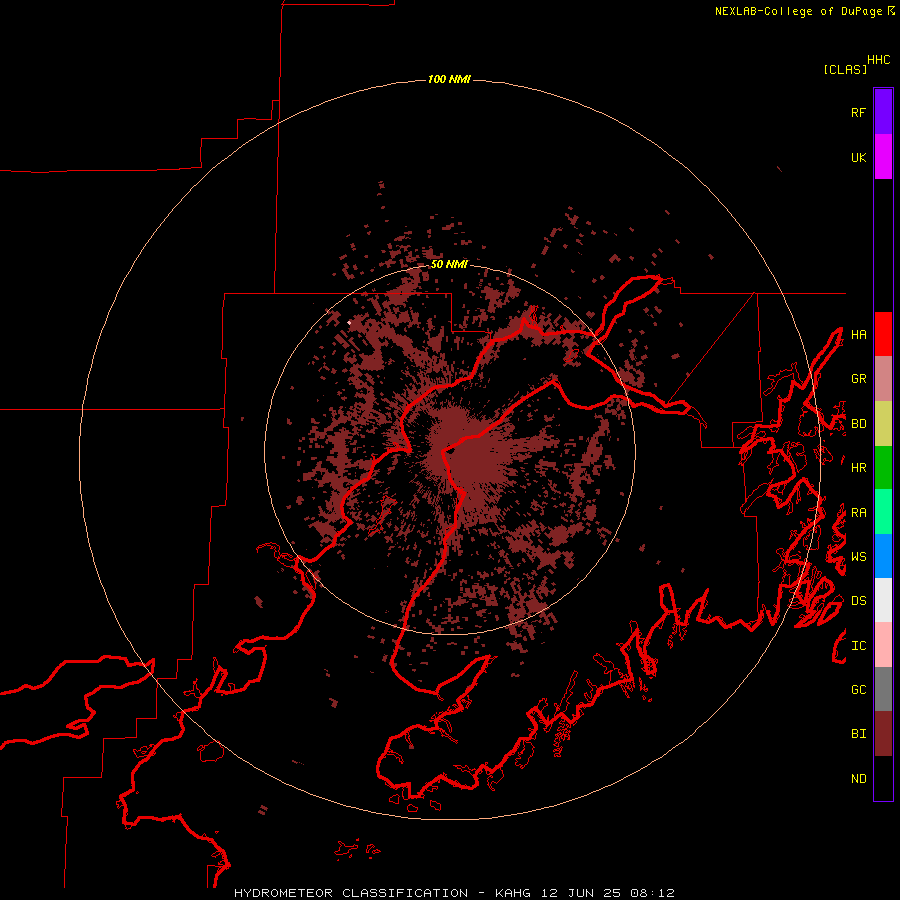Click the UK magenta legend swatch
Screen dimensions: 900x900
883,157
